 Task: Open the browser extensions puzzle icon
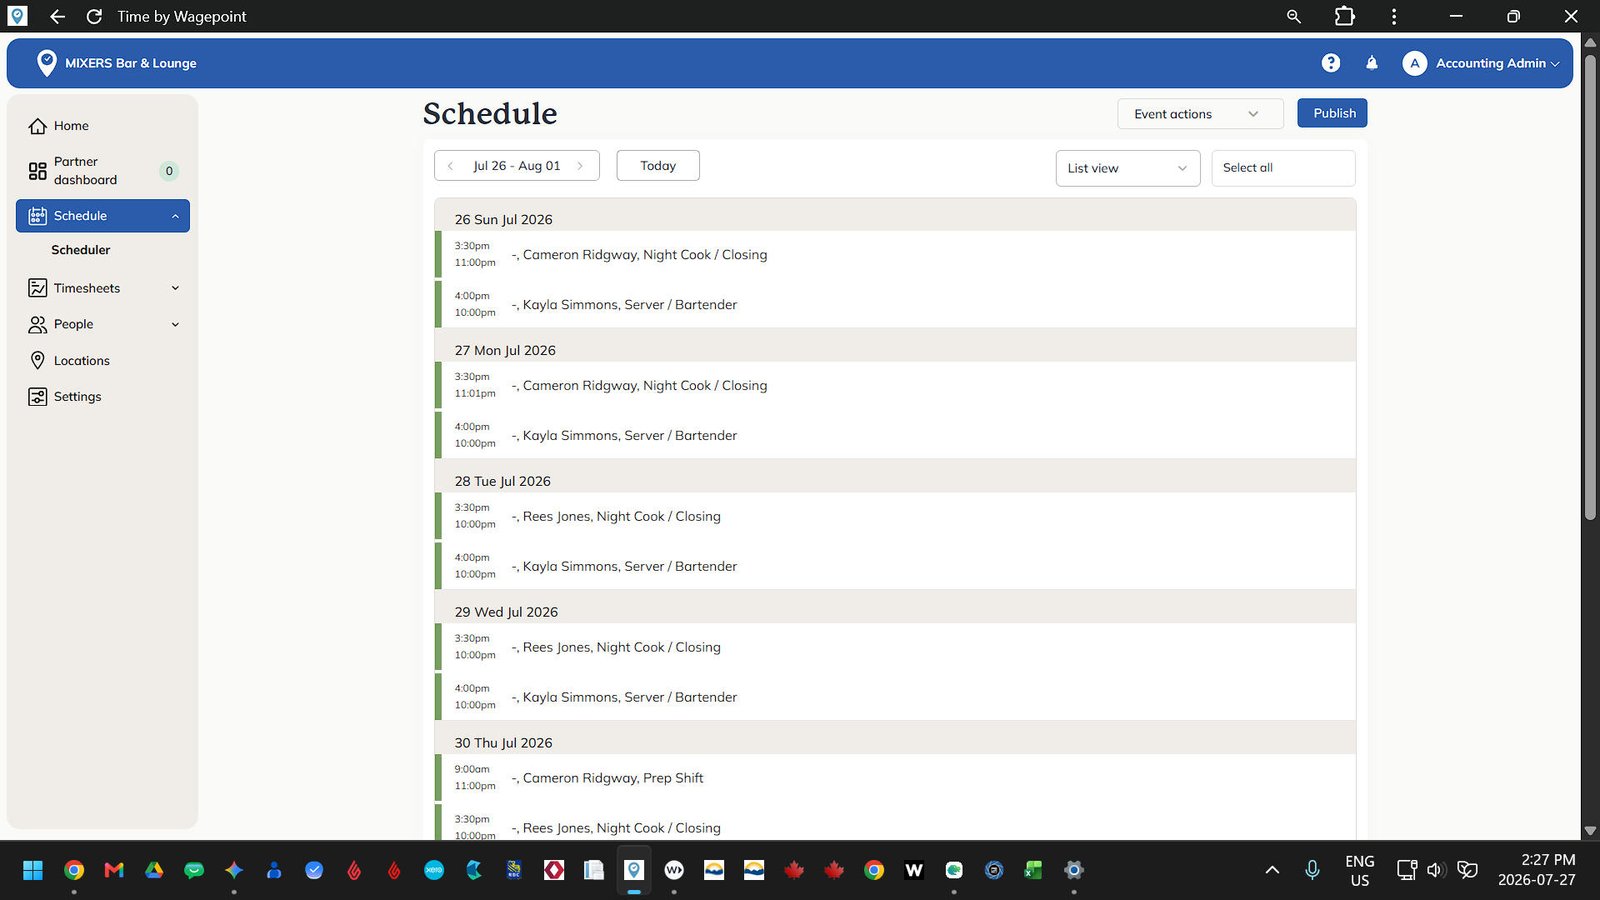[1345, 16]
